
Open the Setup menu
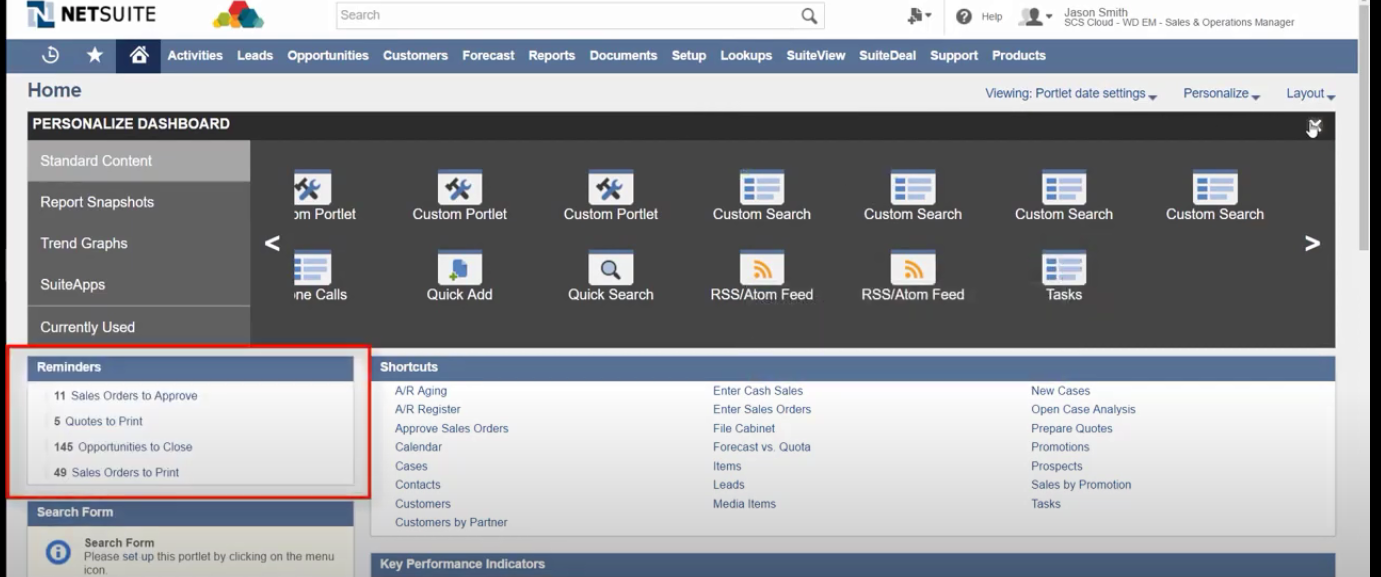[x=689, y=56]
